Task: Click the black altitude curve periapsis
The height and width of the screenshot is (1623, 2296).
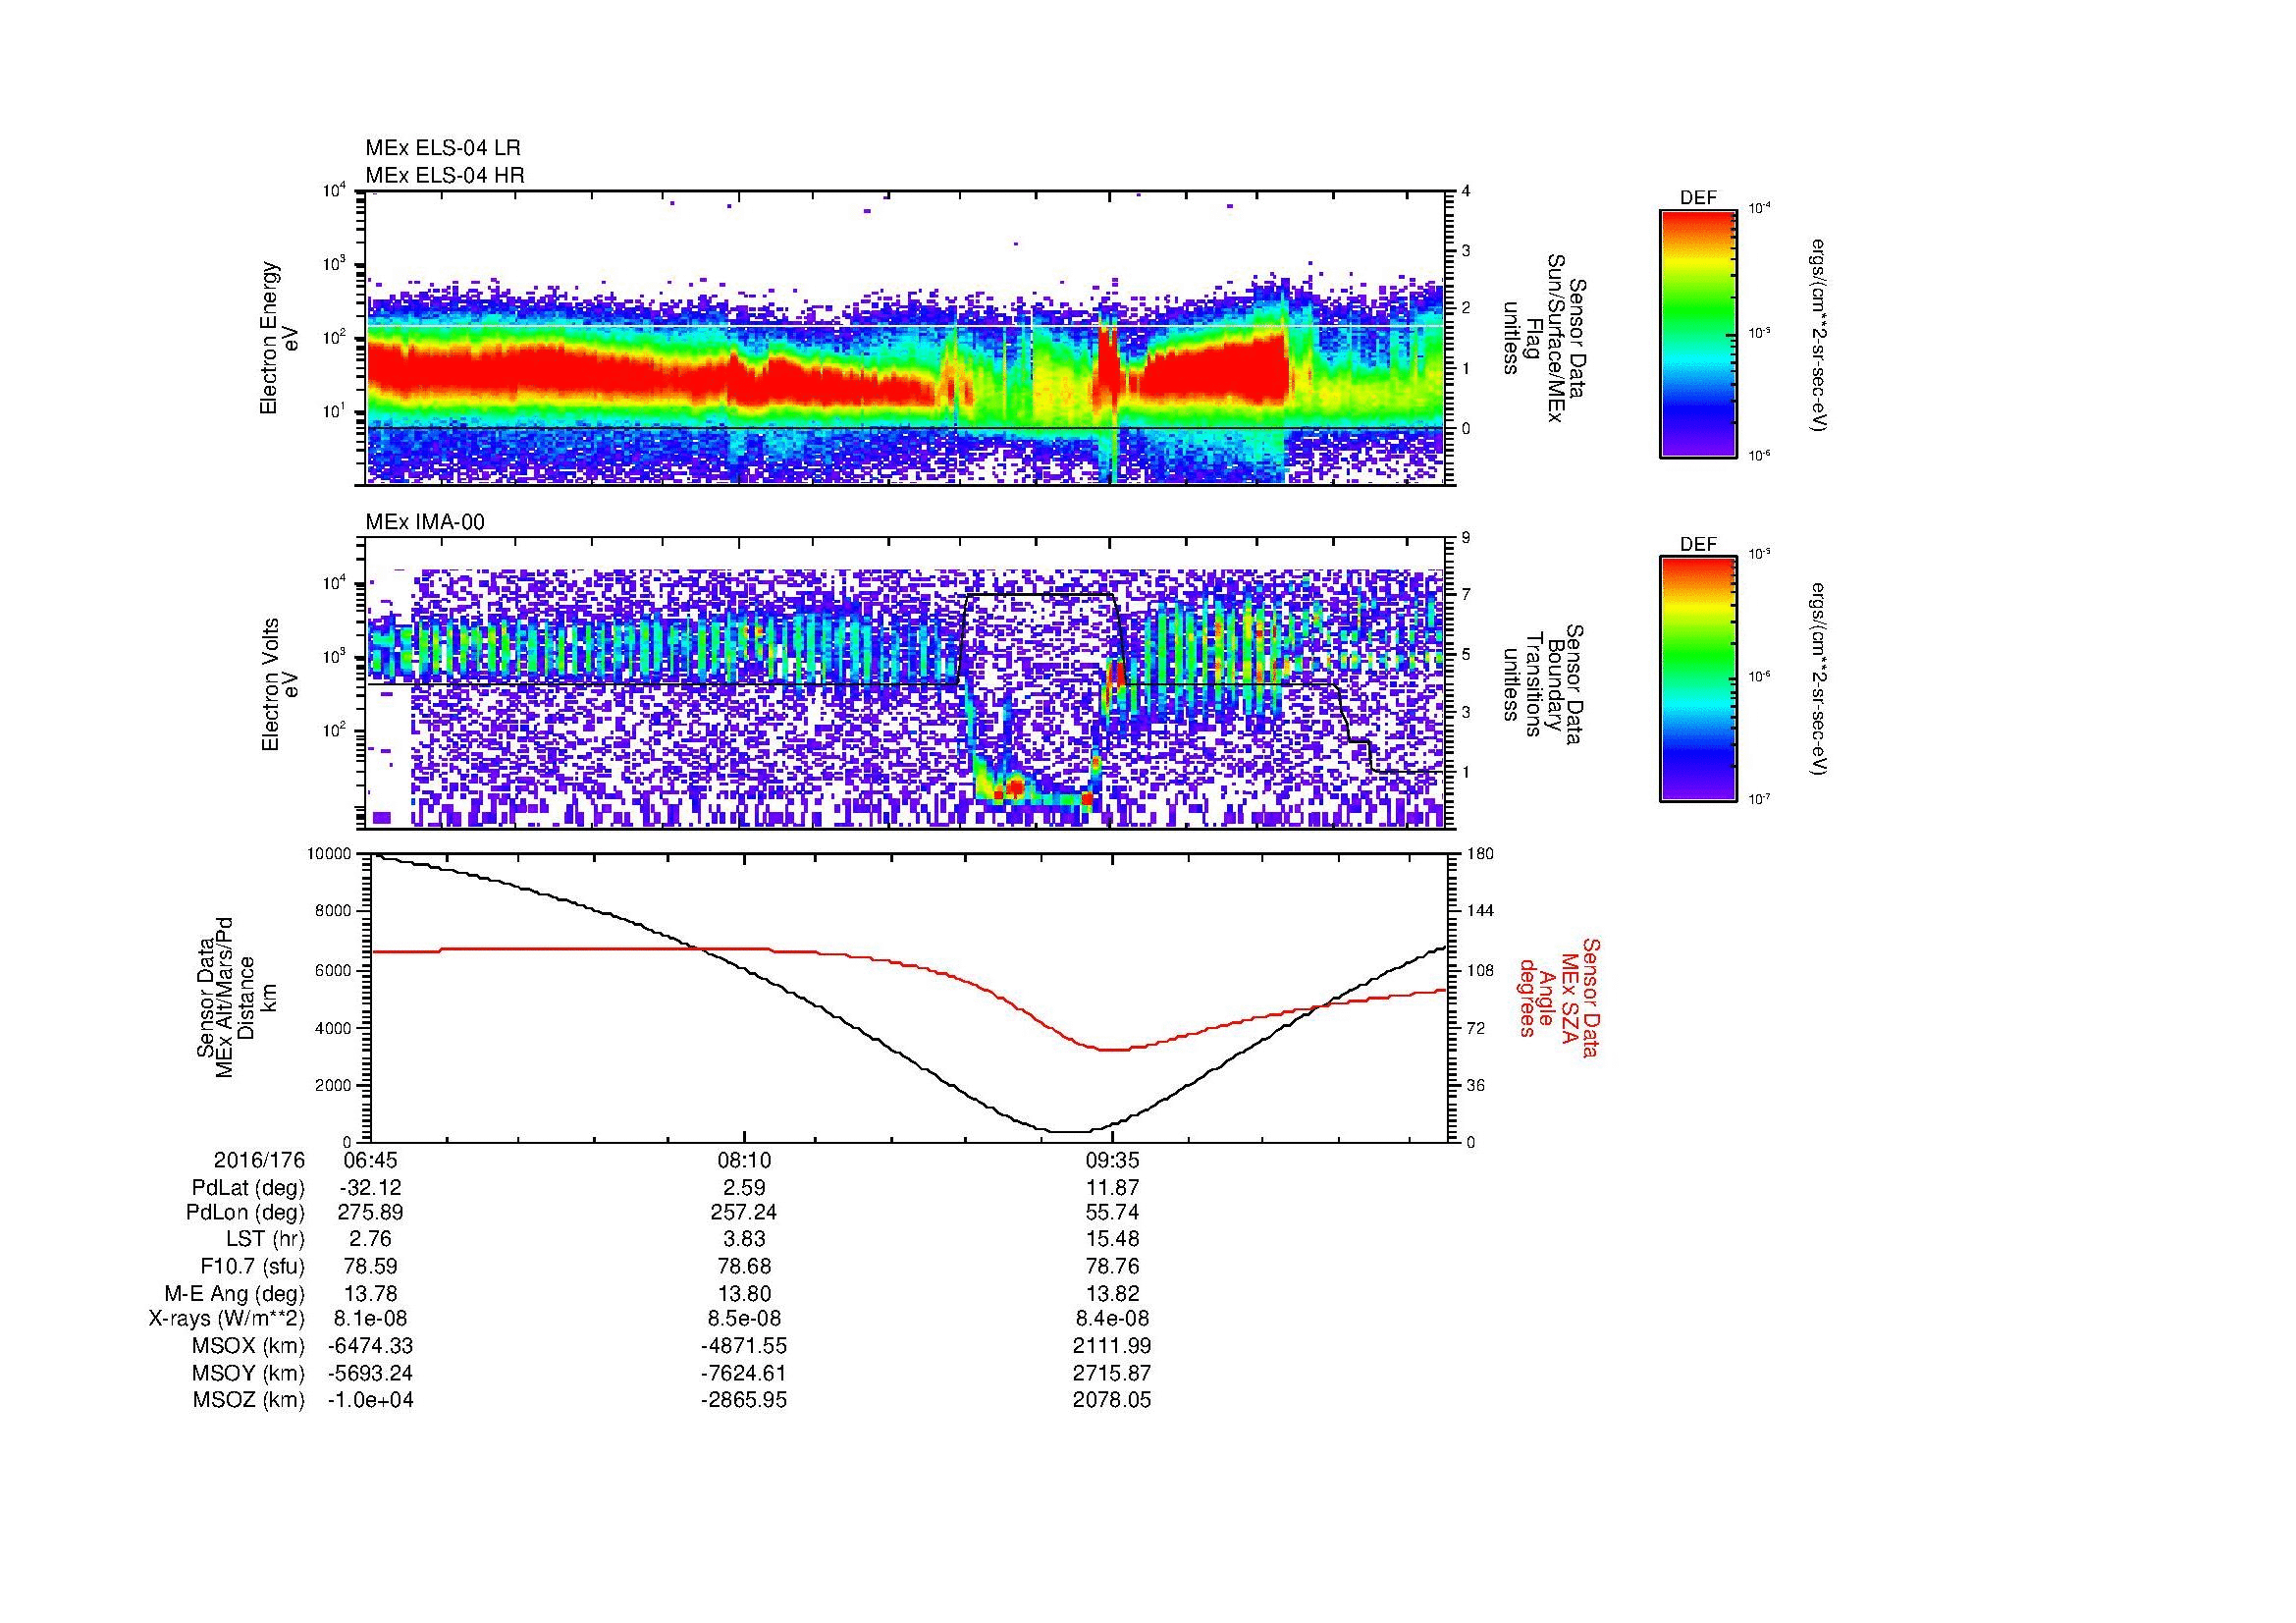Action: [x=1068, y=1131]
